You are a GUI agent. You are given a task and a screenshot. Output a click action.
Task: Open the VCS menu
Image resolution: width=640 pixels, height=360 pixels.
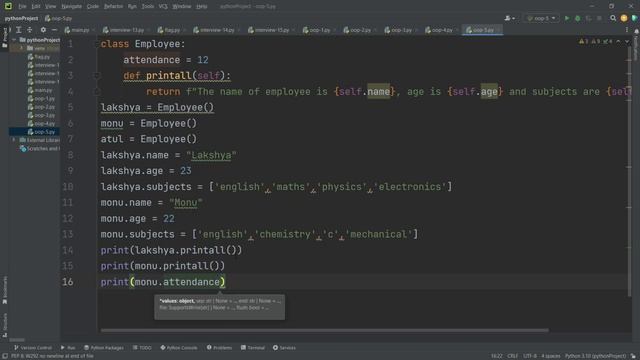point(163,6)
